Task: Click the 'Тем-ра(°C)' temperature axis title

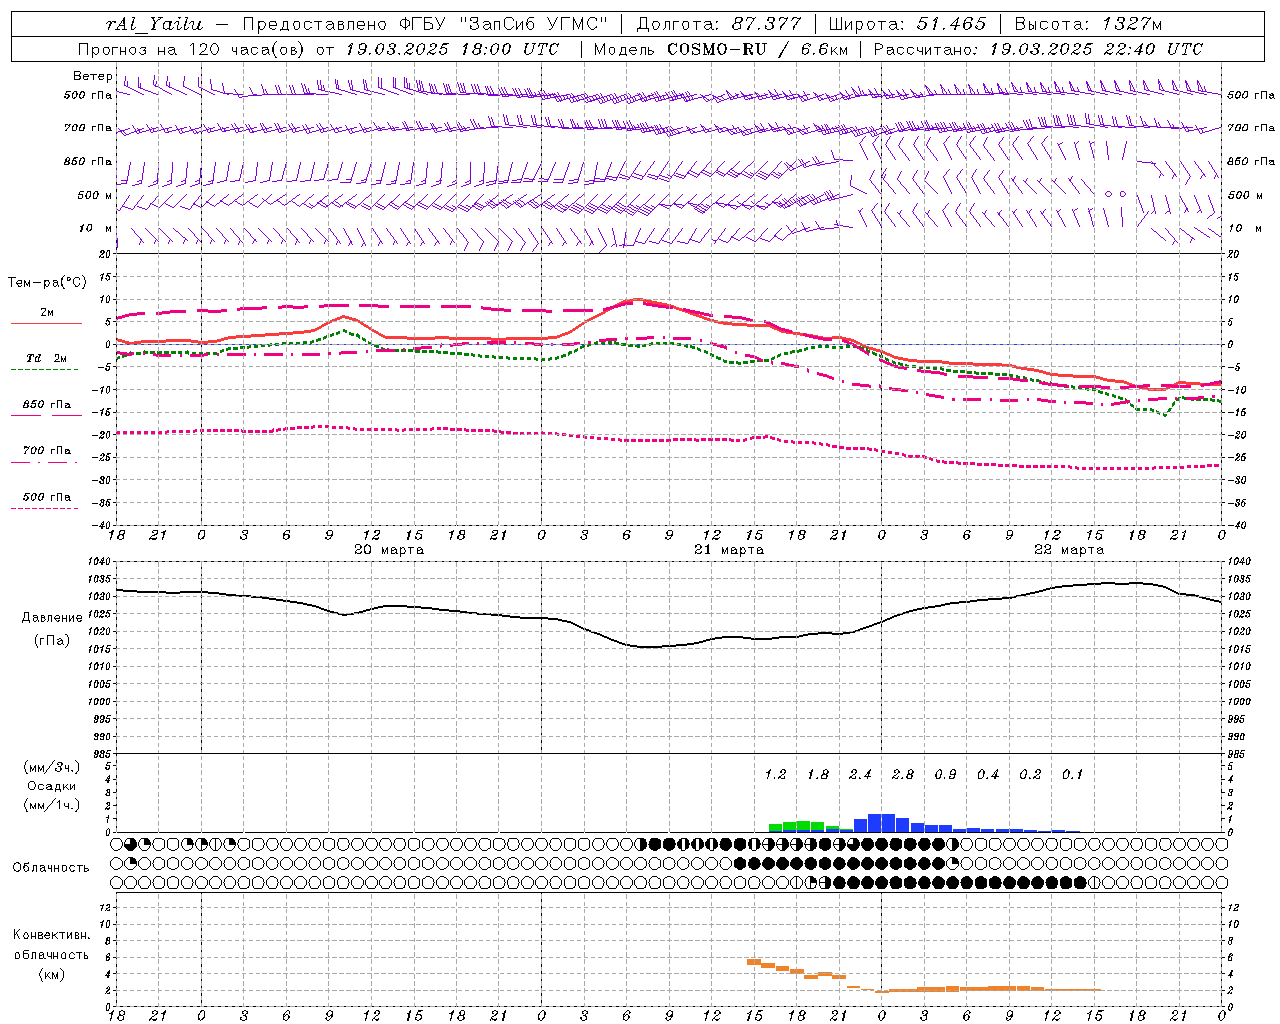Action: (46, 283)
